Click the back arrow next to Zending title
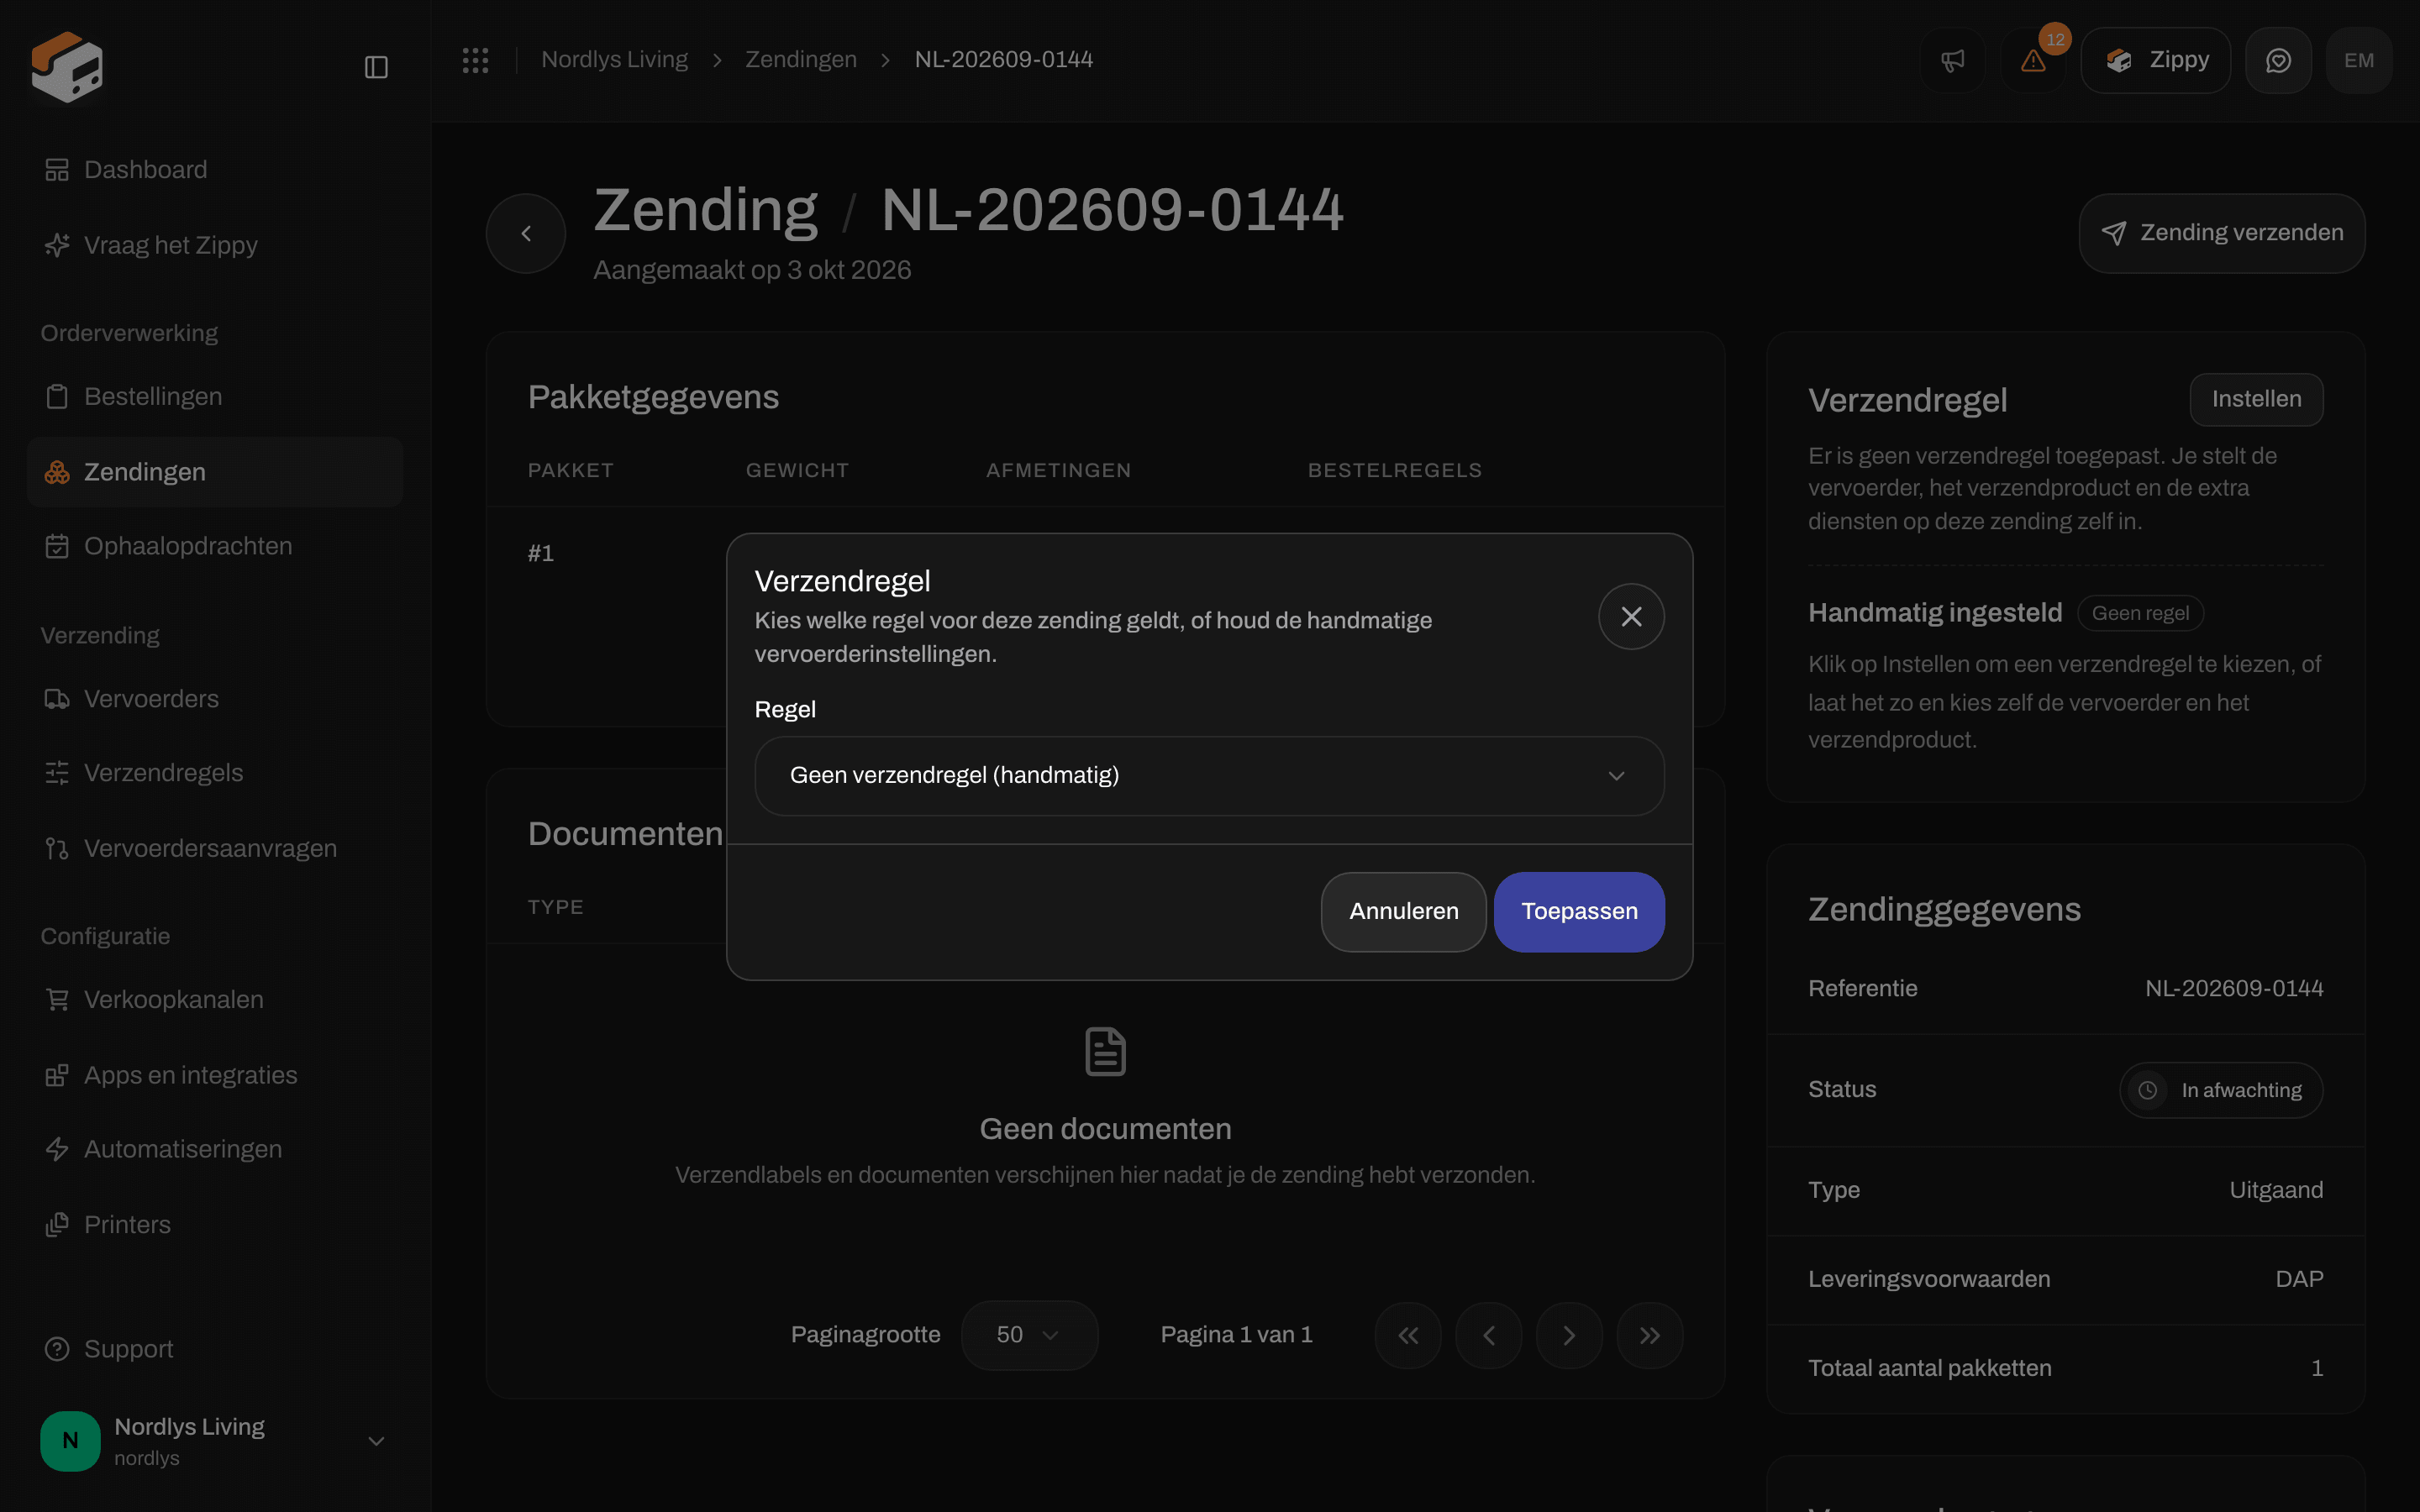 coord(526,233)
